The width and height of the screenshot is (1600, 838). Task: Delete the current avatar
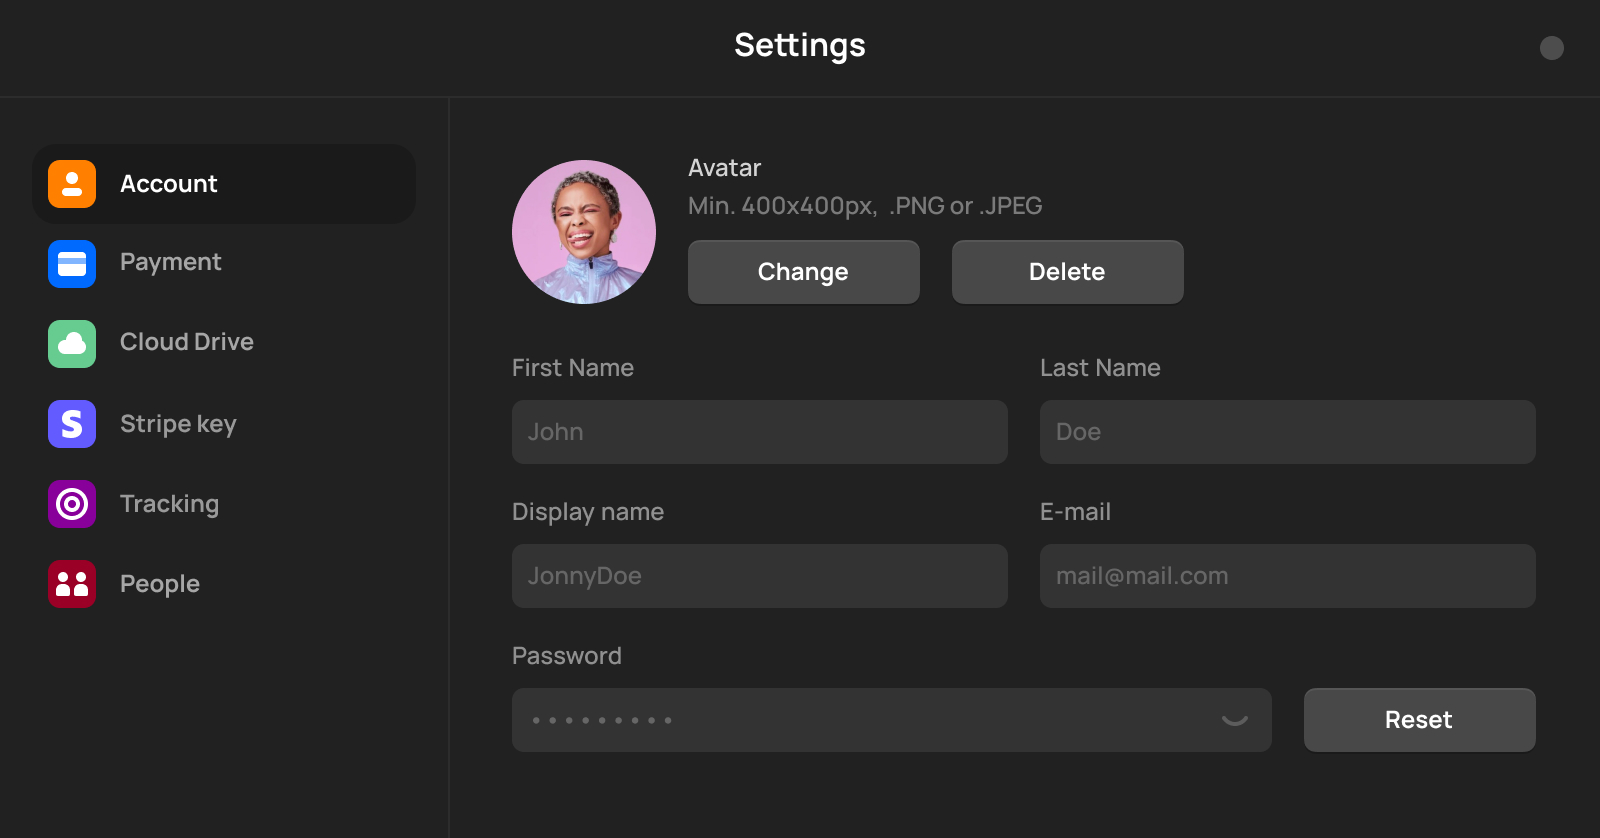click(1067, 272)
